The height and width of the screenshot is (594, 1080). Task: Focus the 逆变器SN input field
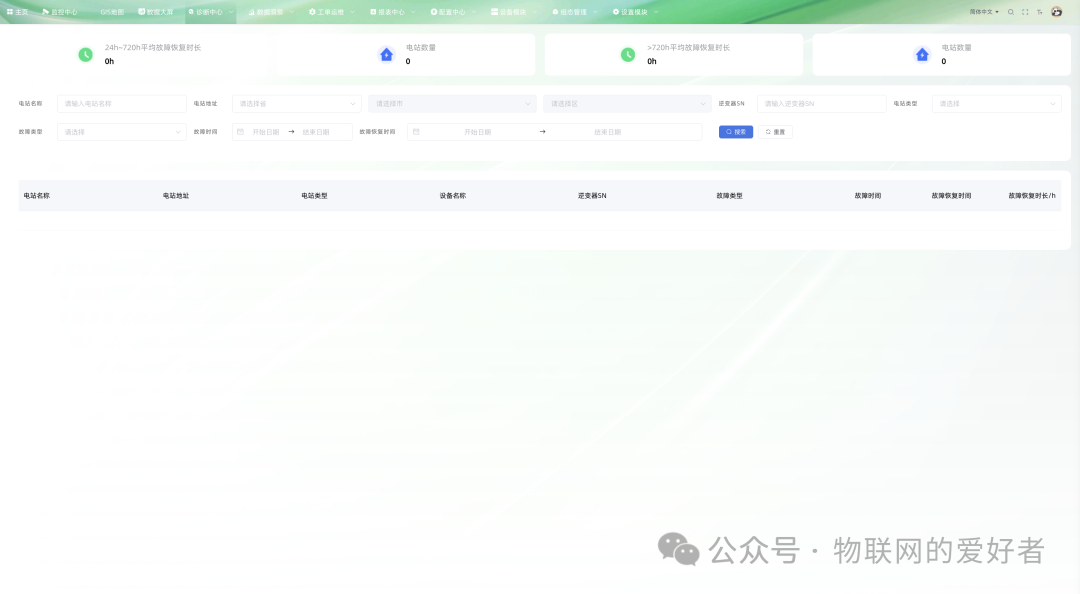coord(821,103)
